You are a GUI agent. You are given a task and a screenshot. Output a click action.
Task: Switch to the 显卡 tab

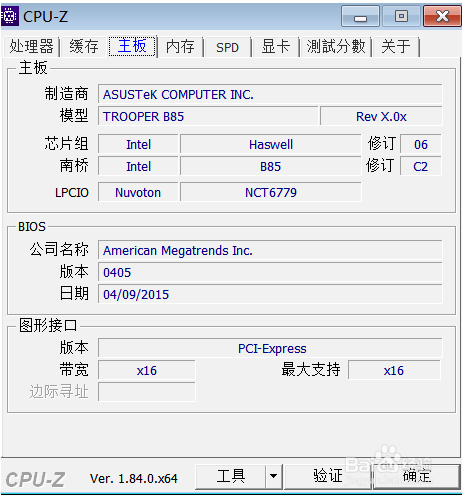[x=275, y=46]
